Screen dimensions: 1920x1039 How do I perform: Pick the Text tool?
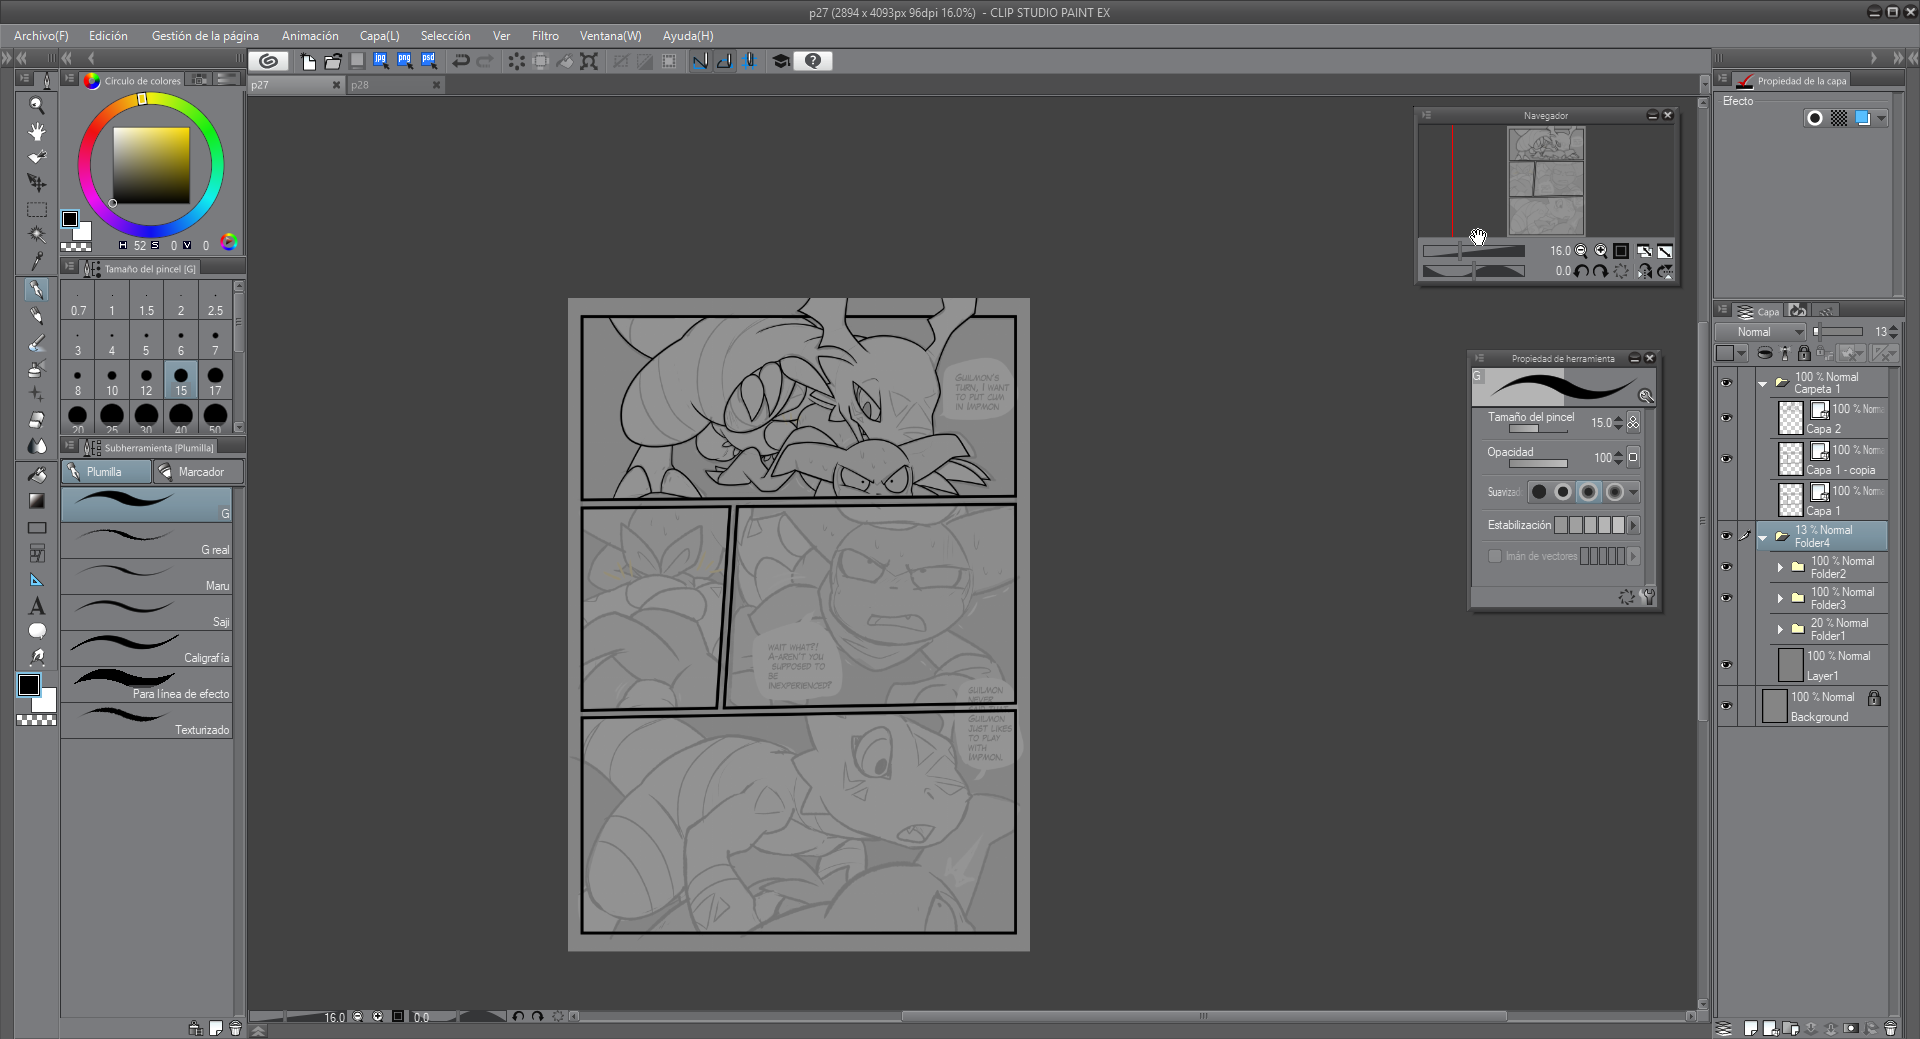tap(37, 606)
